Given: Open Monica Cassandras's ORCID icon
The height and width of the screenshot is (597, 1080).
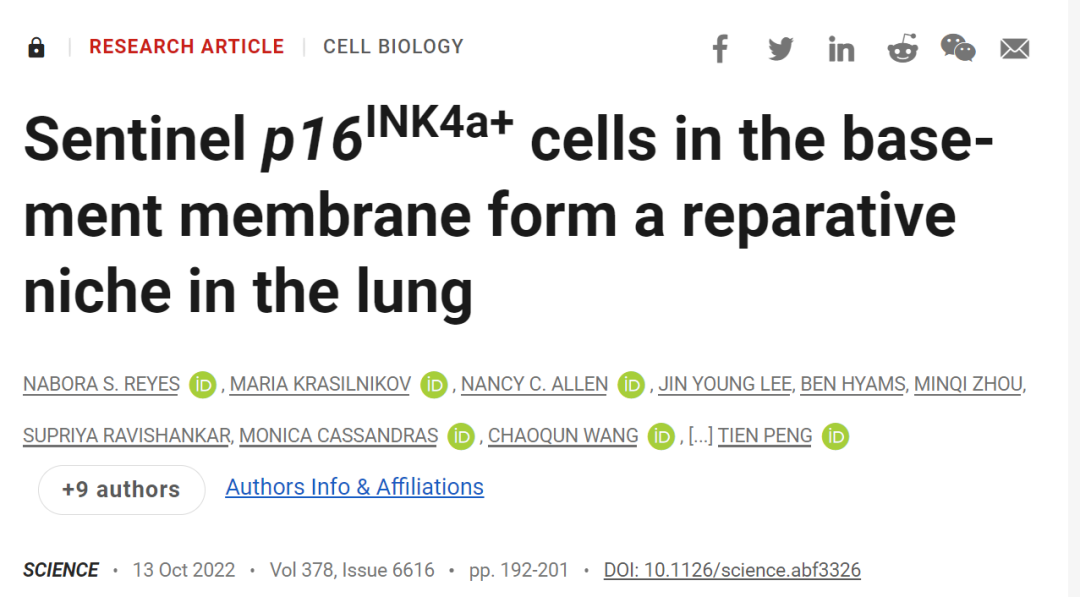Looking at the screenshot, I should 461,436.
